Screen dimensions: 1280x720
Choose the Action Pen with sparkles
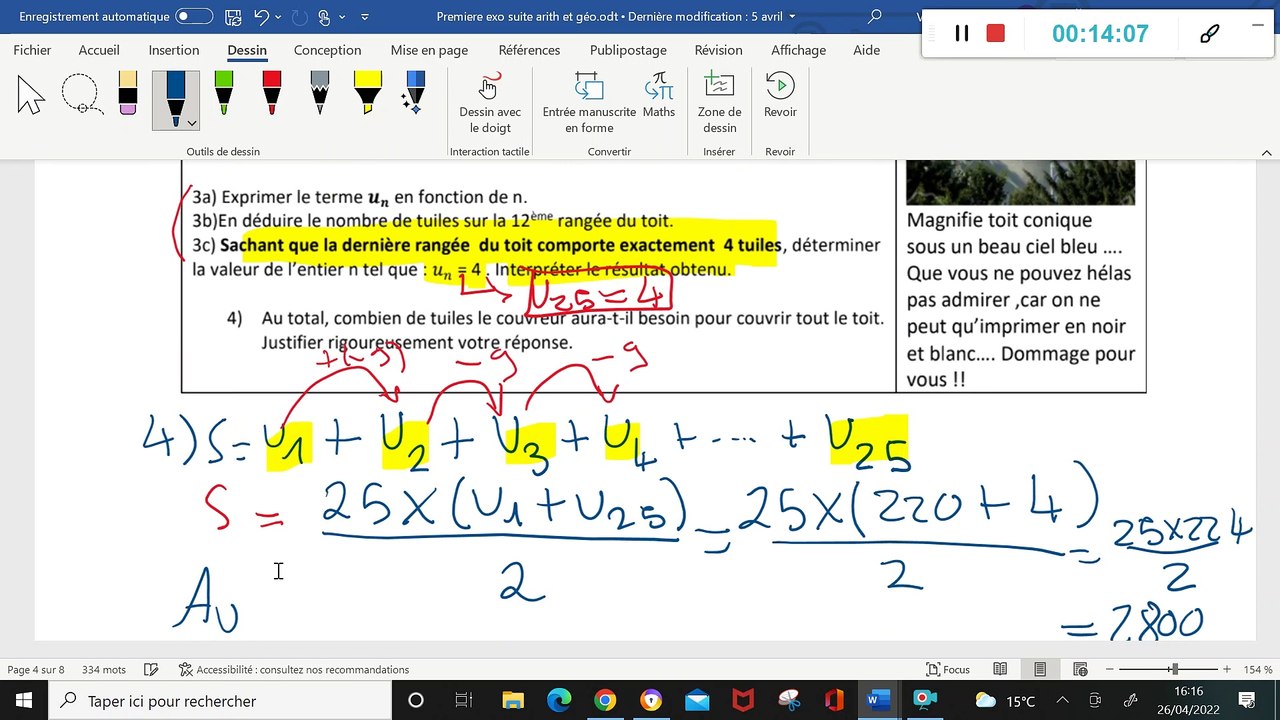click(414, 93)
